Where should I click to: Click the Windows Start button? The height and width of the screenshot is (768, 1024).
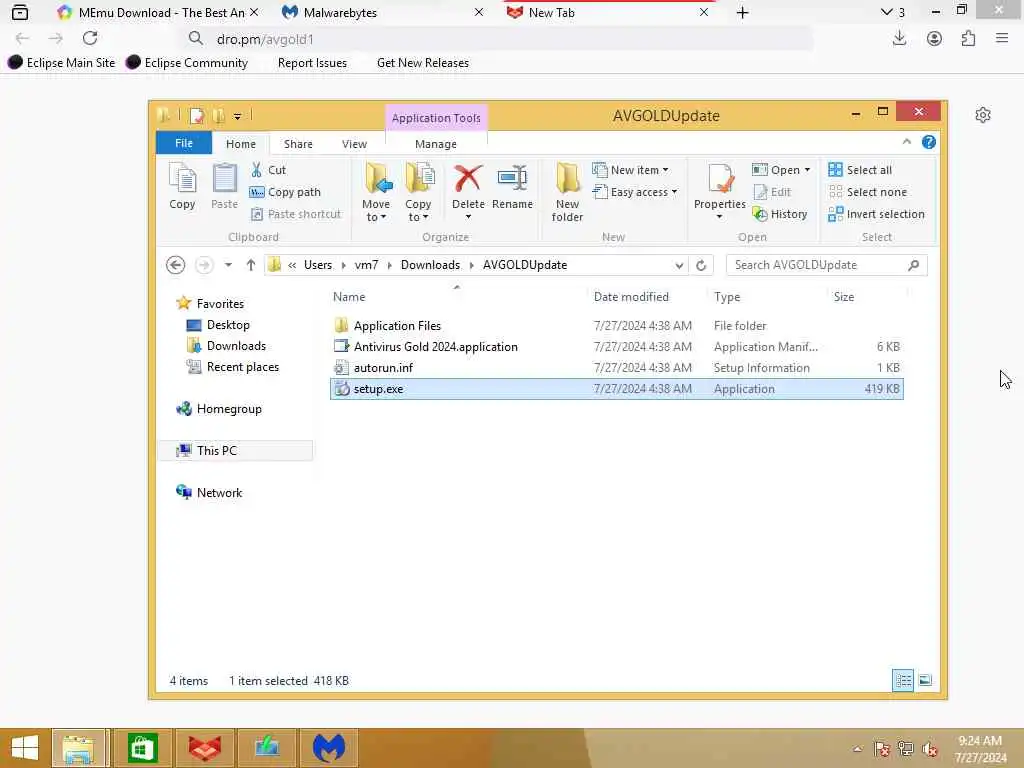click(25, 748)
